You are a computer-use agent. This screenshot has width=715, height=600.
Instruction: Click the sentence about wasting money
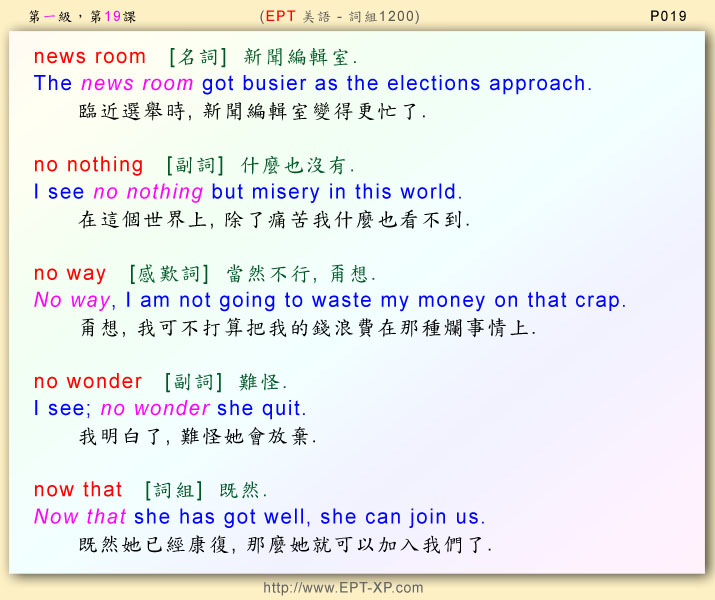tap(329, 300)
